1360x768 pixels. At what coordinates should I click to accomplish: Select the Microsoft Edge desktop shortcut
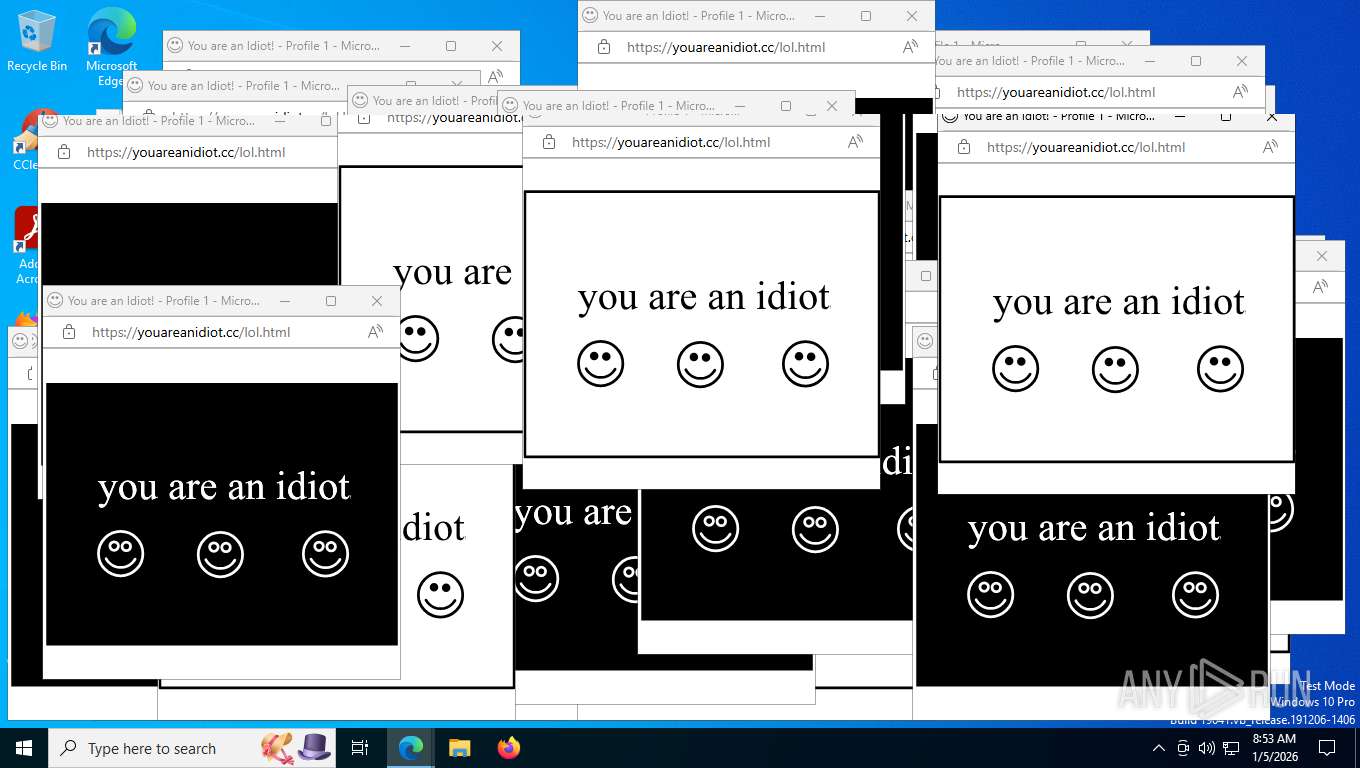point(111,47)
